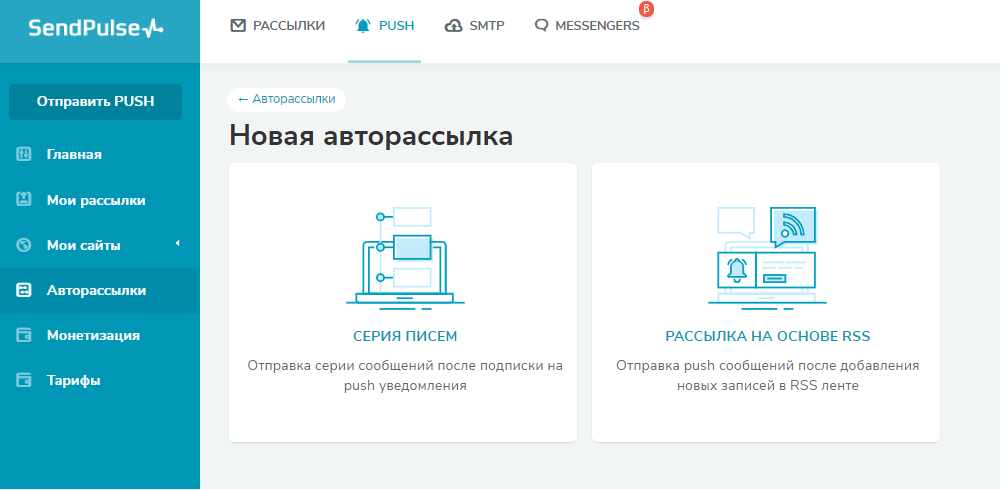Open the РАССЫЛКИ tab
Screen dimensions: 1000x490
point(277,26)
